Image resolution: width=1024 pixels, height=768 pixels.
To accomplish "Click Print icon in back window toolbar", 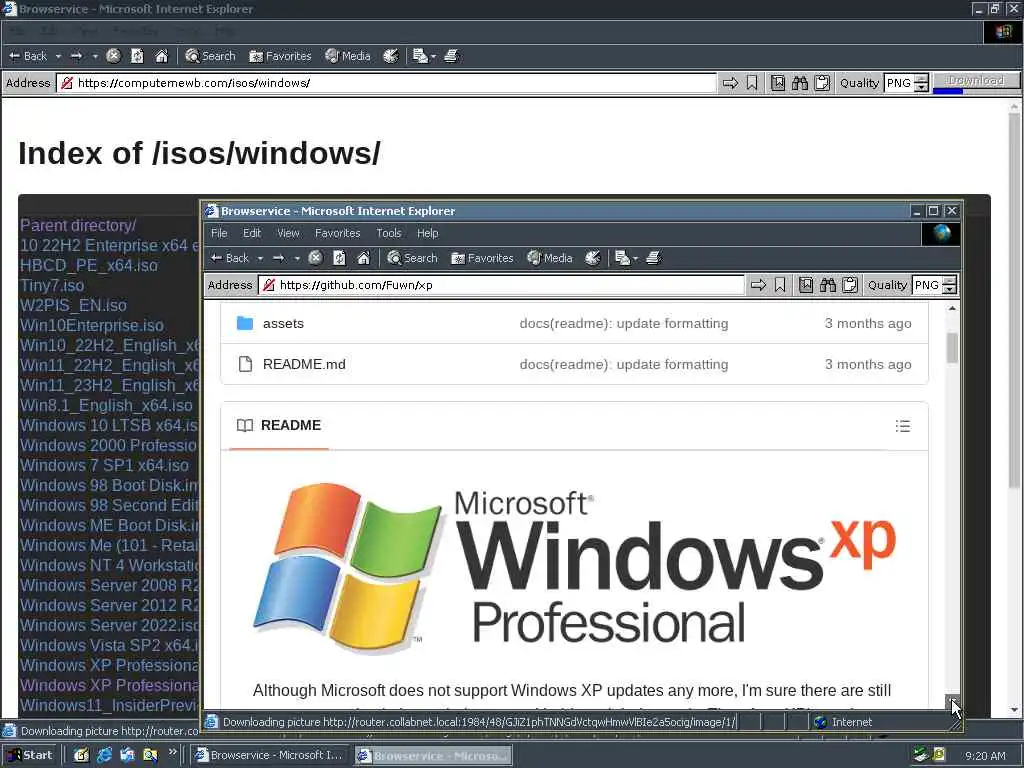I will [452, 56].
